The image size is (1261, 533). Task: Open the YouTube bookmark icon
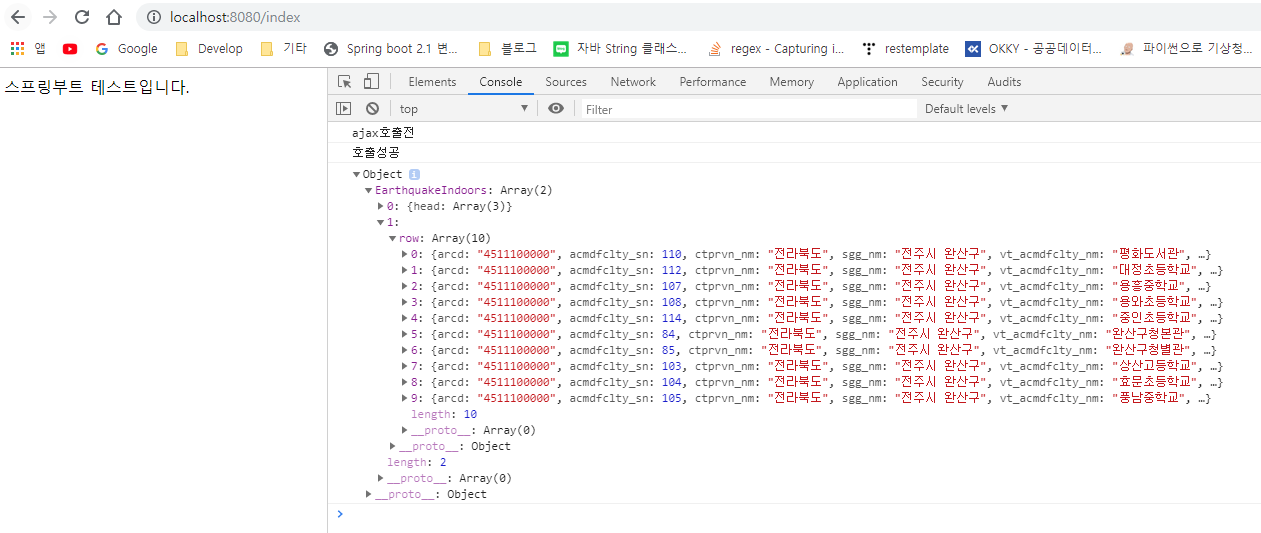(x=70, y=48)
